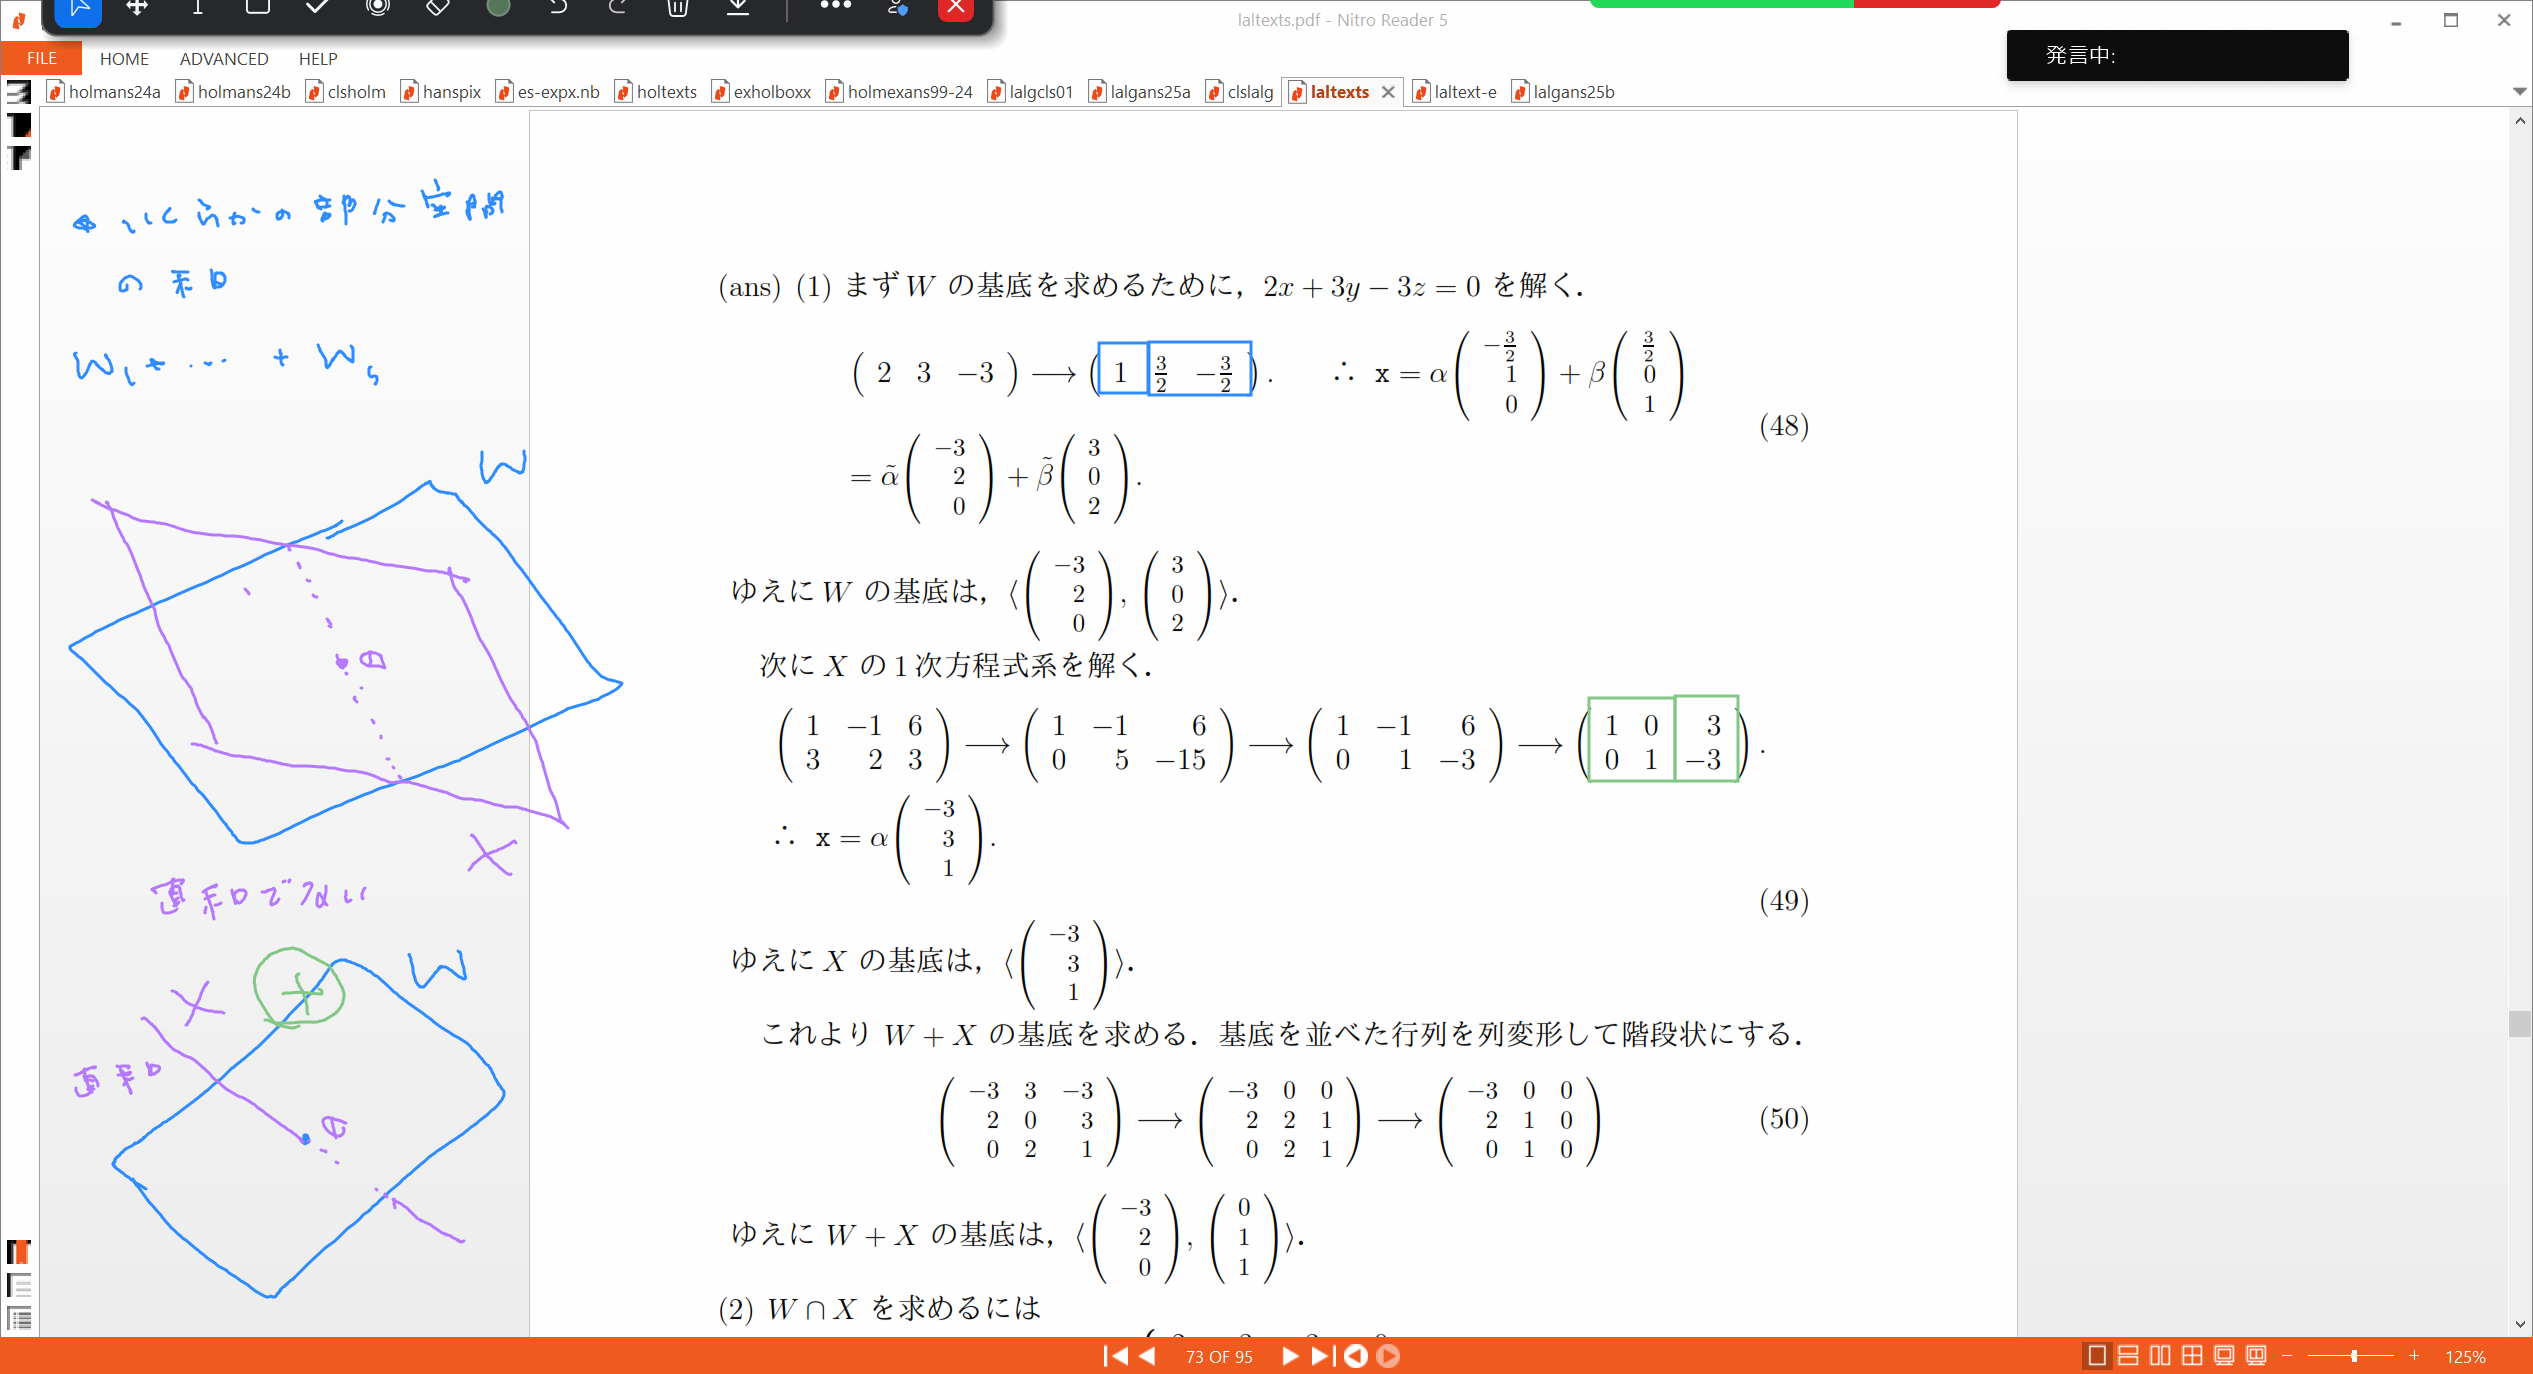Open the top sidebar panel icon
The image size is (2533, 1374).
(x=19, y=92)
